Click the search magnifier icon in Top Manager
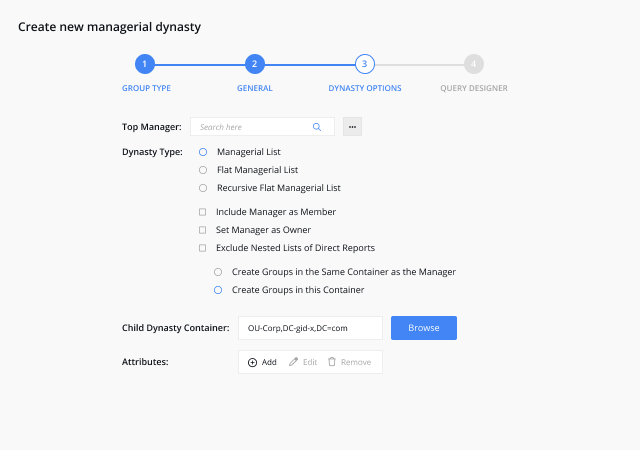The width and height of the screenshot is (640, 450). tap(317, 127)
